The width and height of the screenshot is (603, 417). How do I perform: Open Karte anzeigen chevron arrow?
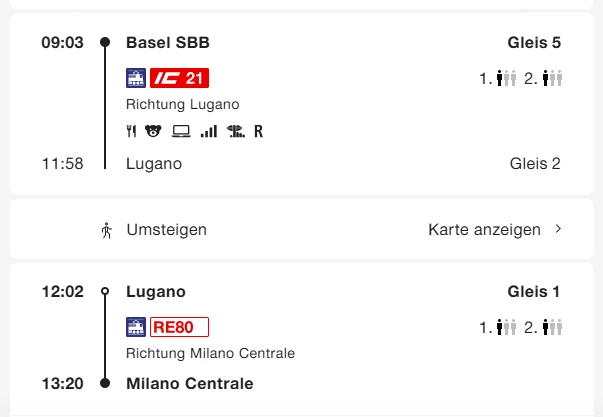tap(558, 229)
